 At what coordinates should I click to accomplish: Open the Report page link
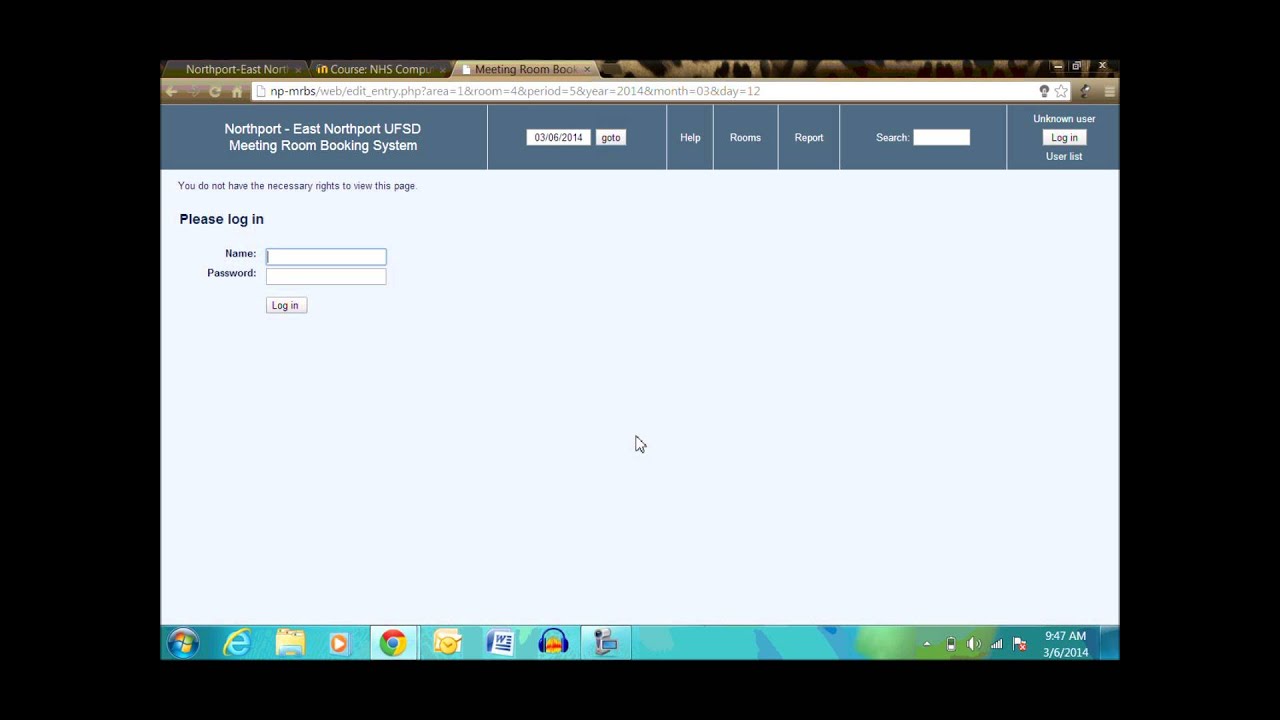point(809,138)
